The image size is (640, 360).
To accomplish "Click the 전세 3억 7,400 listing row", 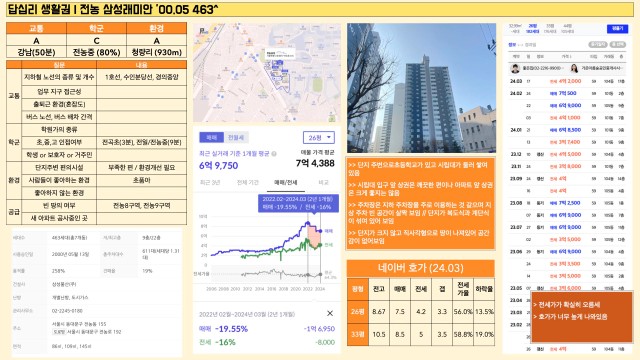I will (x=568, y=142).
